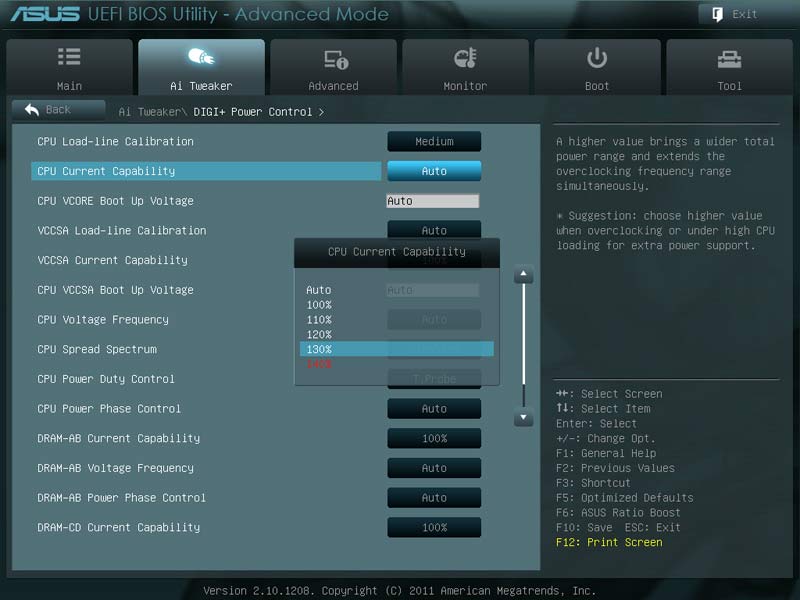The width and height of the screenshot is (800, 600).
Task: Click the scrollbar down arrow
Action: click(x=523, y=417)
